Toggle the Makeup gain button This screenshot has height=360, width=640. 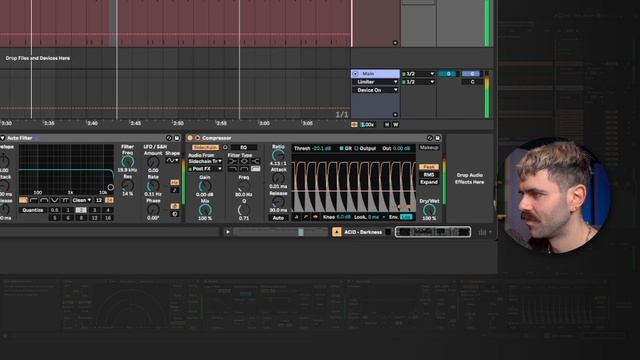pyautogui.click(x=429, y=148)
